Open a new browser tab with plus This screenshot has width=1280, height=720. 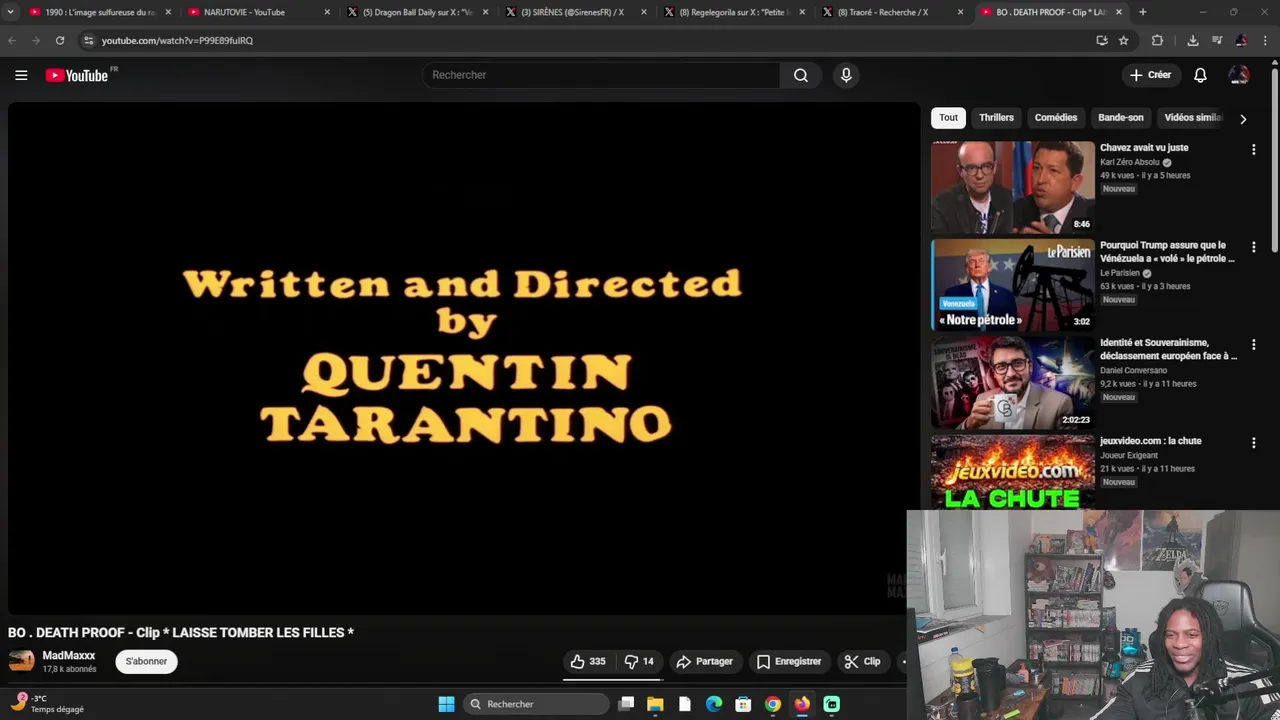pos(1143,12)
